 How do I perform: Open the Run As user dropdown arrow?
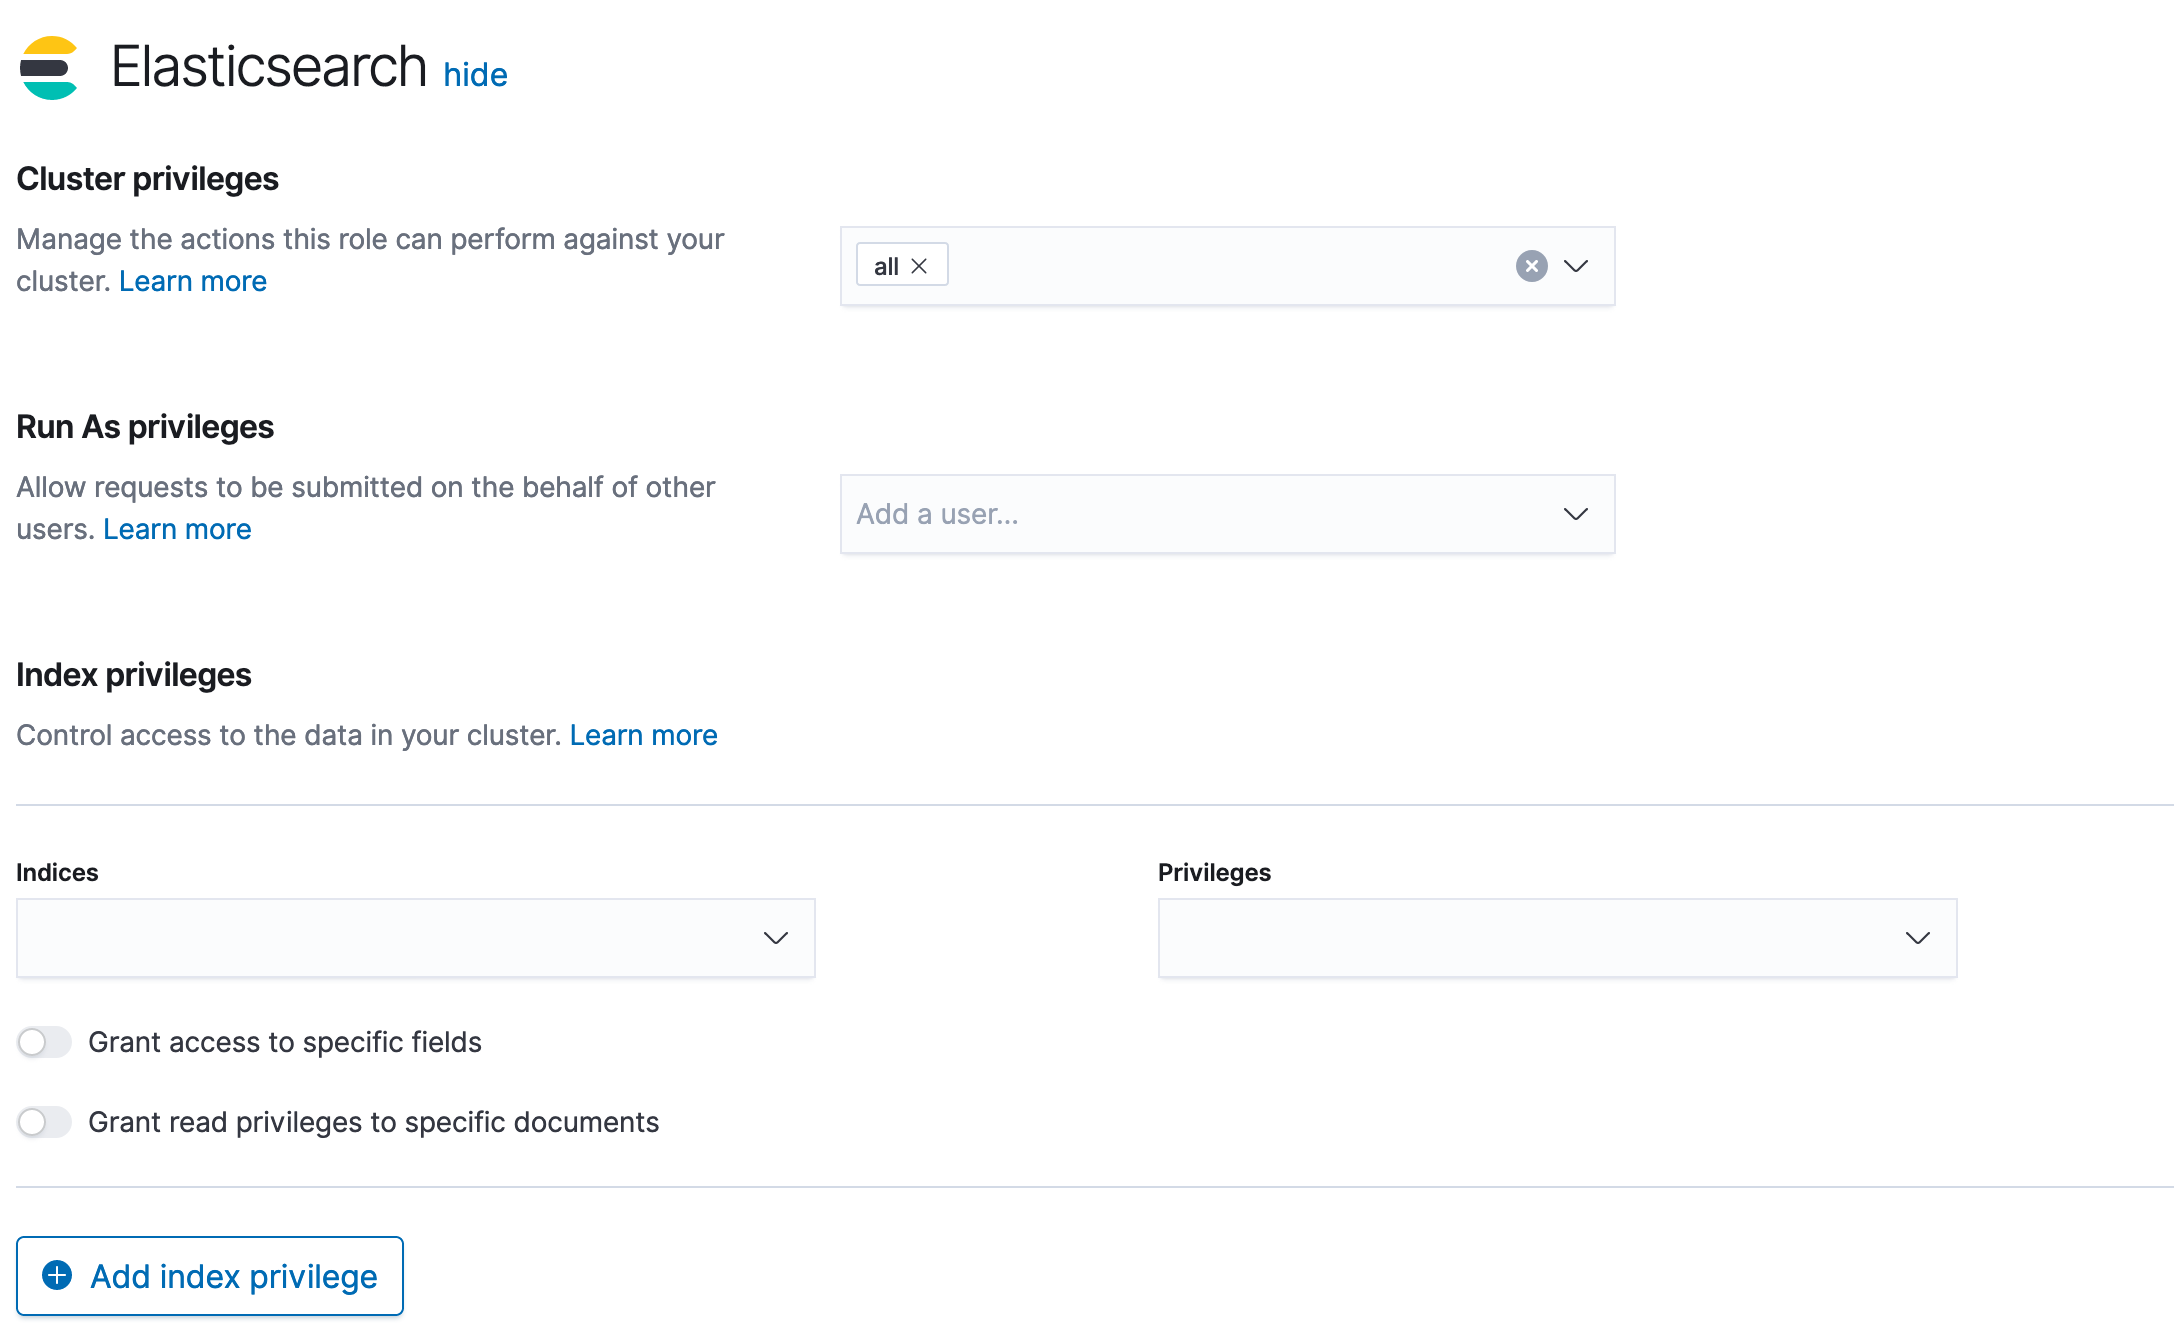coord(1576,514)
